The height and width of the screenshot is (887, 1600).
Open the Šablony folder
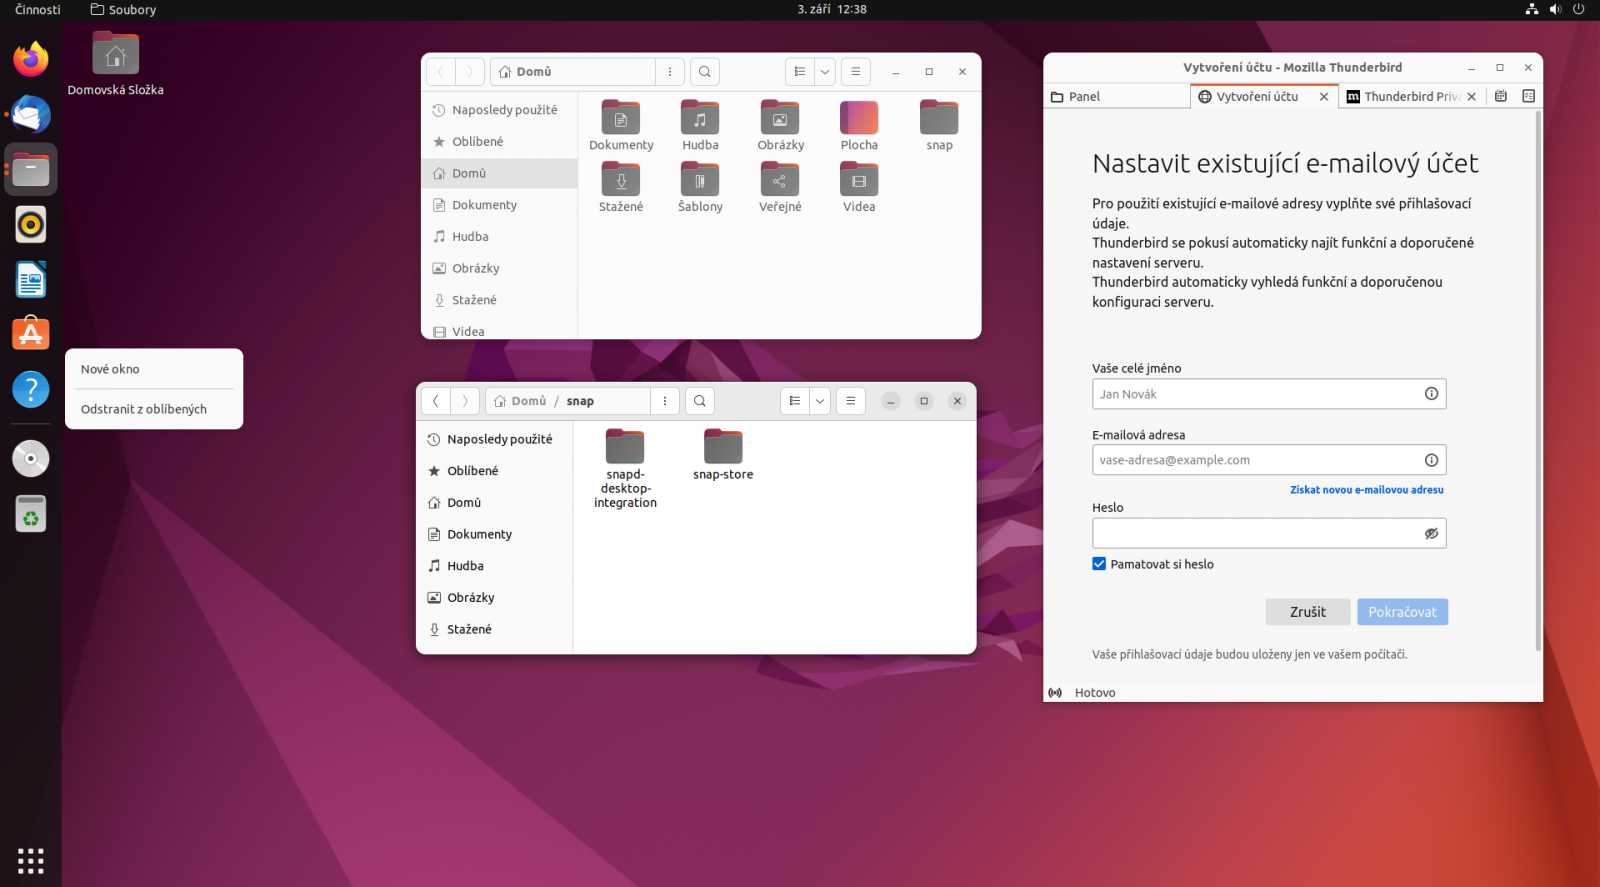pyautogui.click(x=700, y=188)
